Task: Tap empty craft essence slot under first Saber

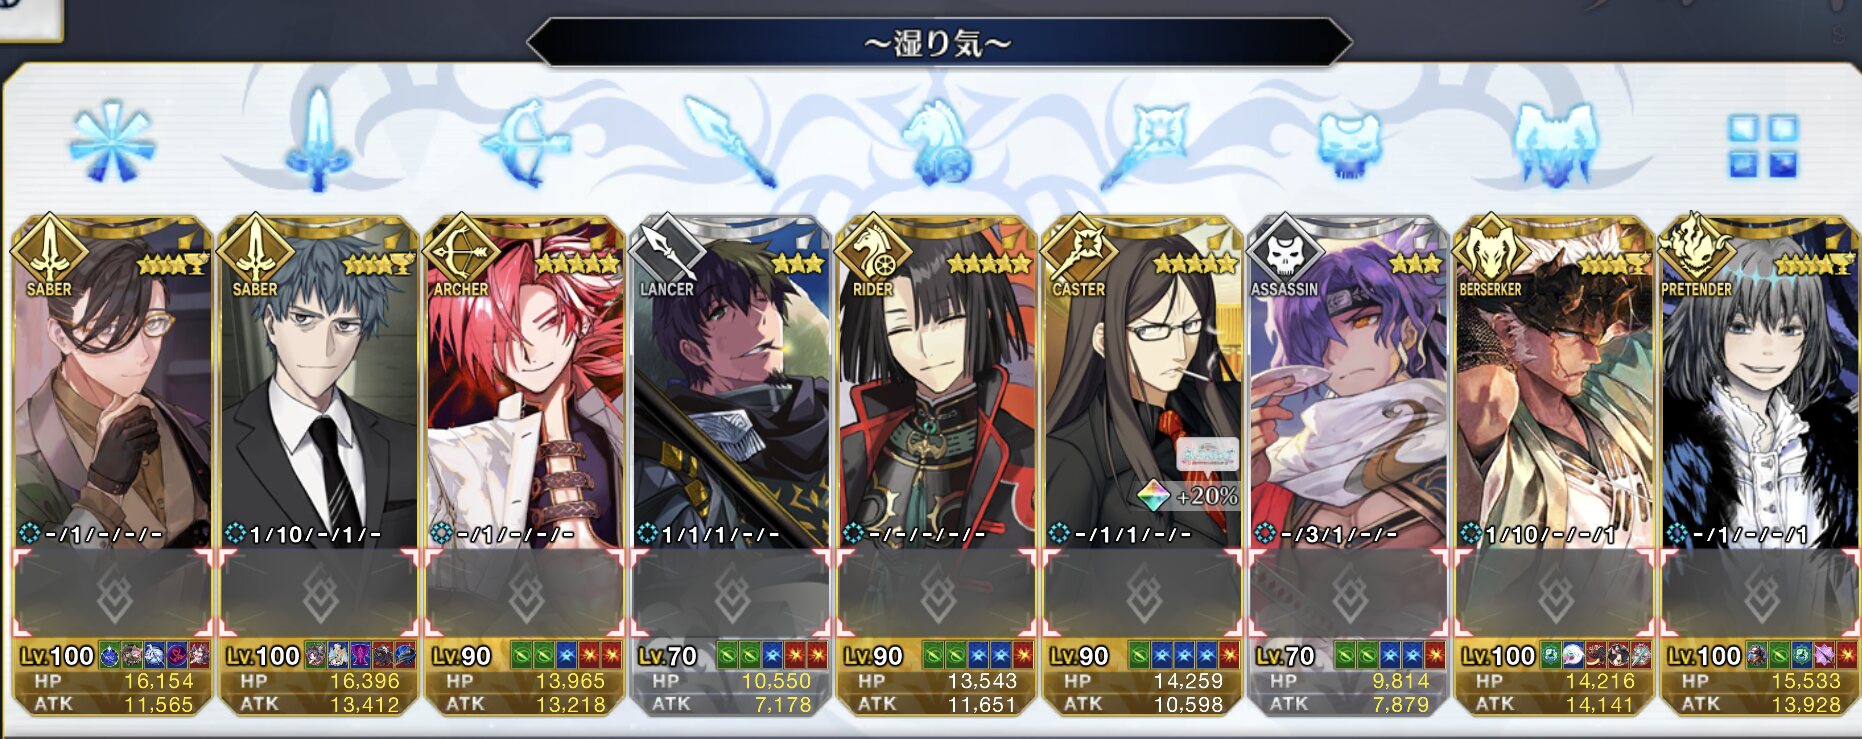Action: tap(113, 593)
